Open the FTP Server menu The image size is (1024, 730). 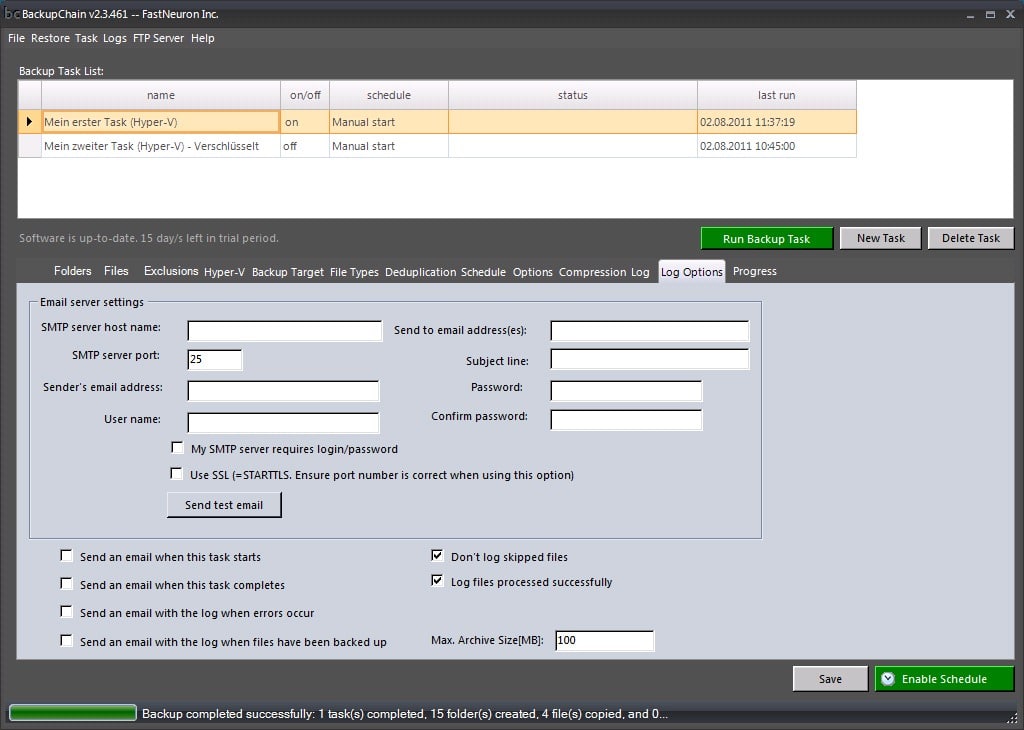159,38
